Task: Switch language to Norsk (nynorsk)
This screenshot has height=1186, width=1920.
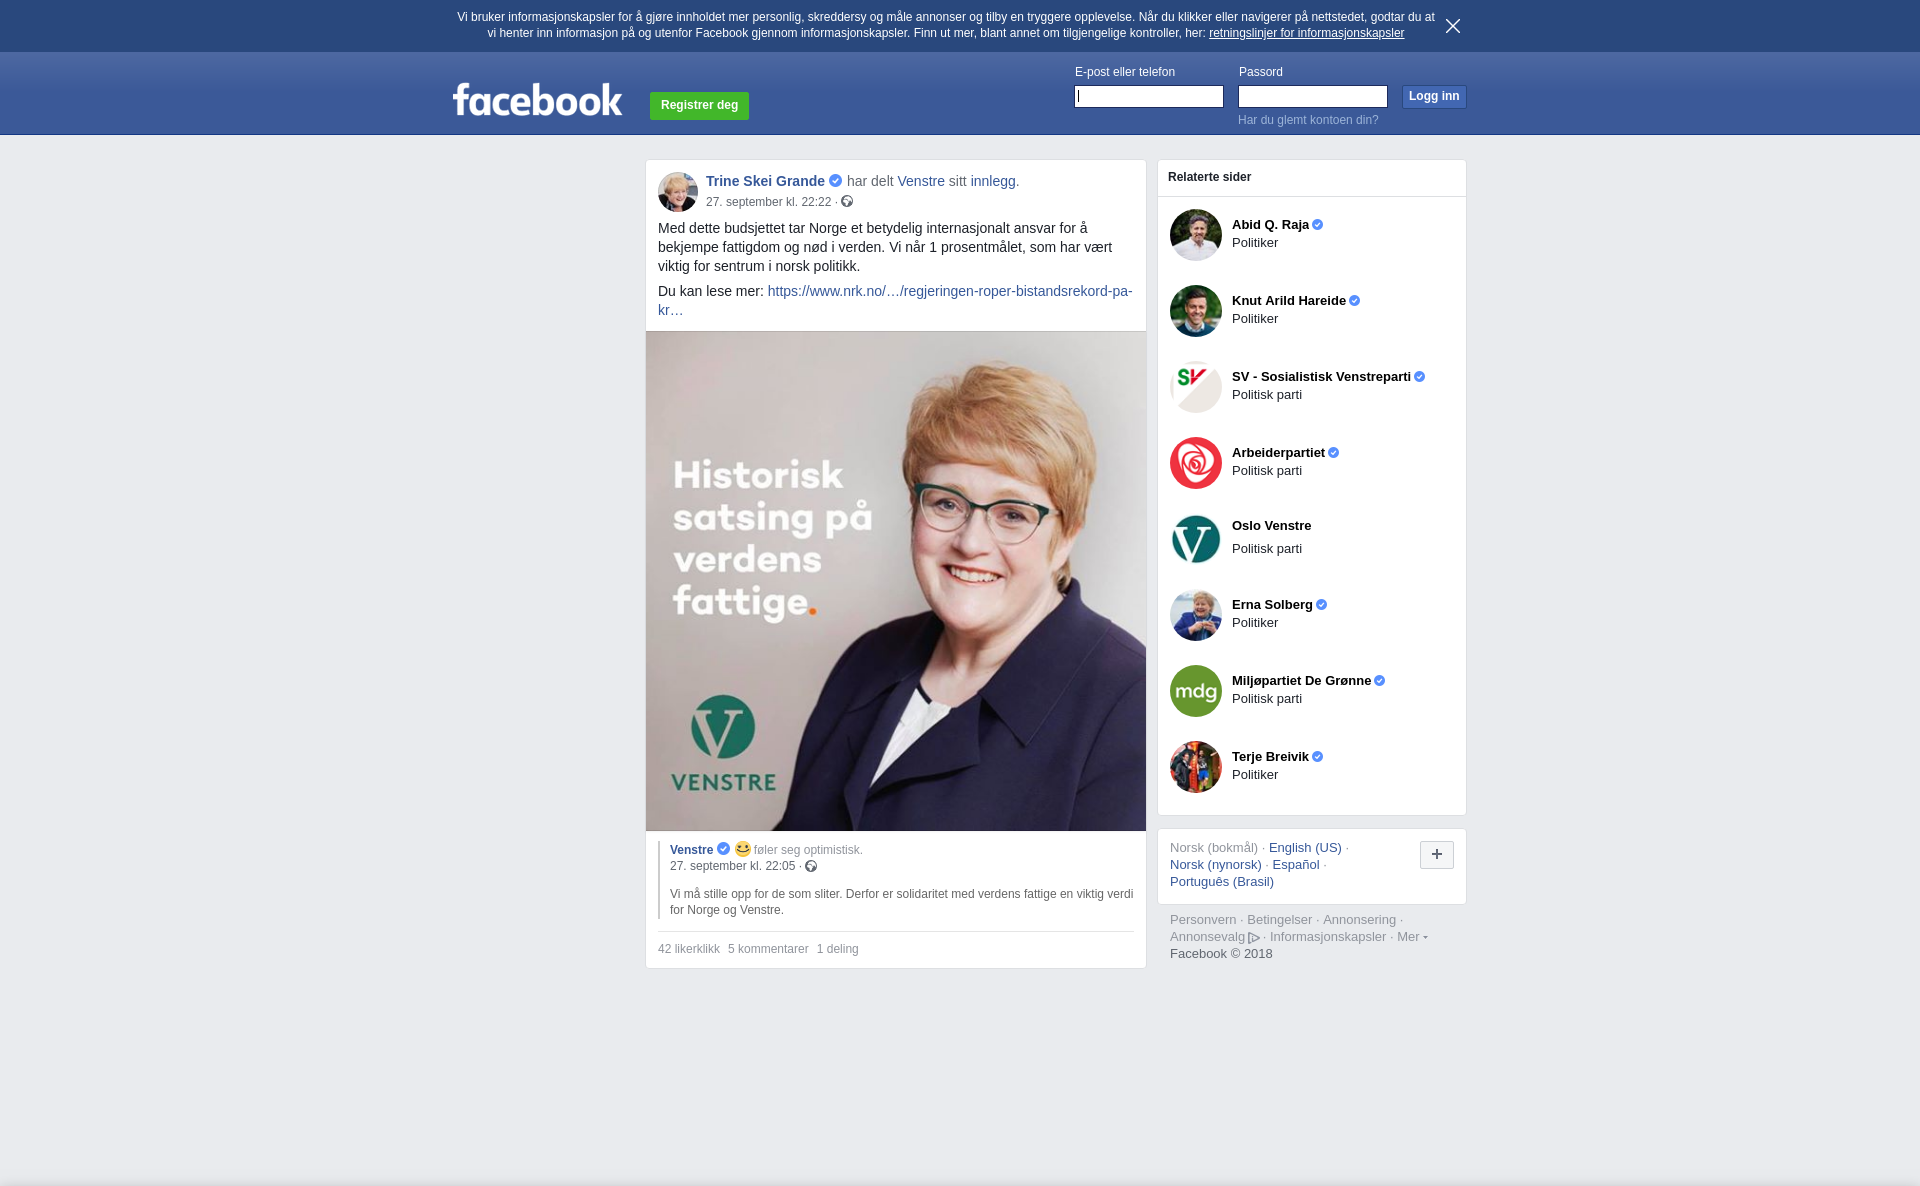Action: point(1215,865)
